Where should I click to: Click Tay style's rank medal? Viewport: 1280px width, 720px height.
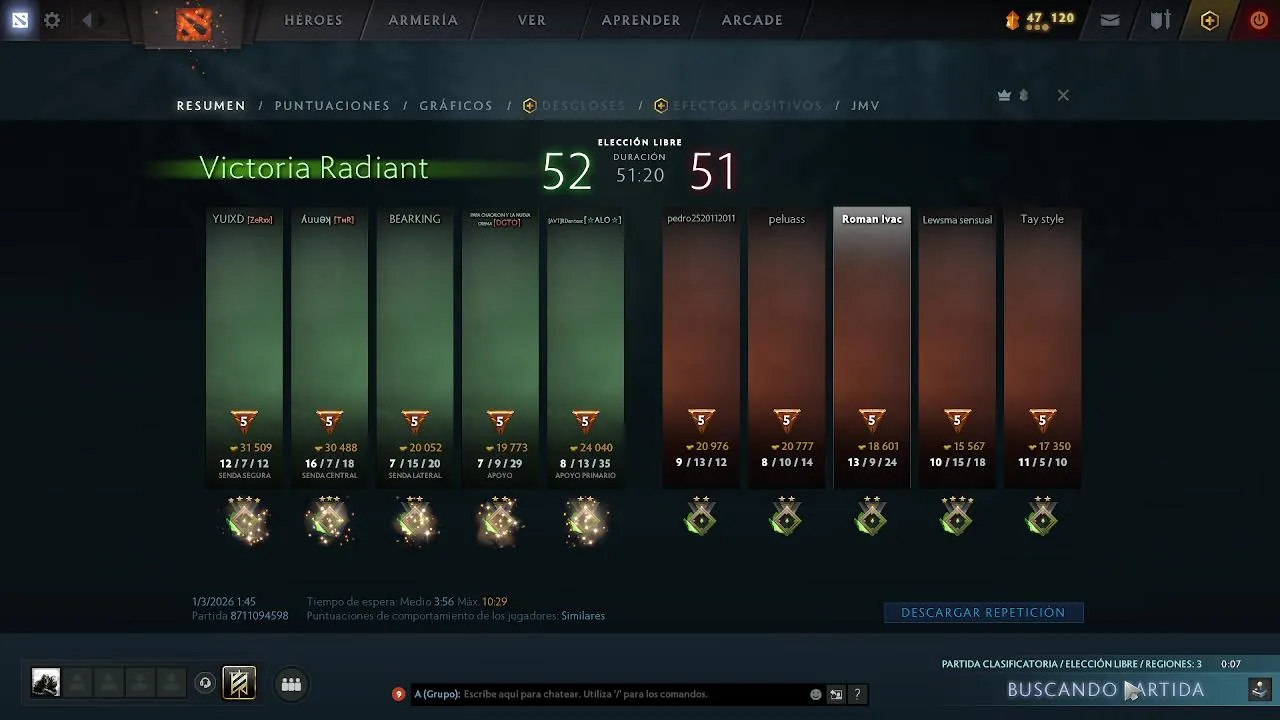click(x=1043, y=517)
